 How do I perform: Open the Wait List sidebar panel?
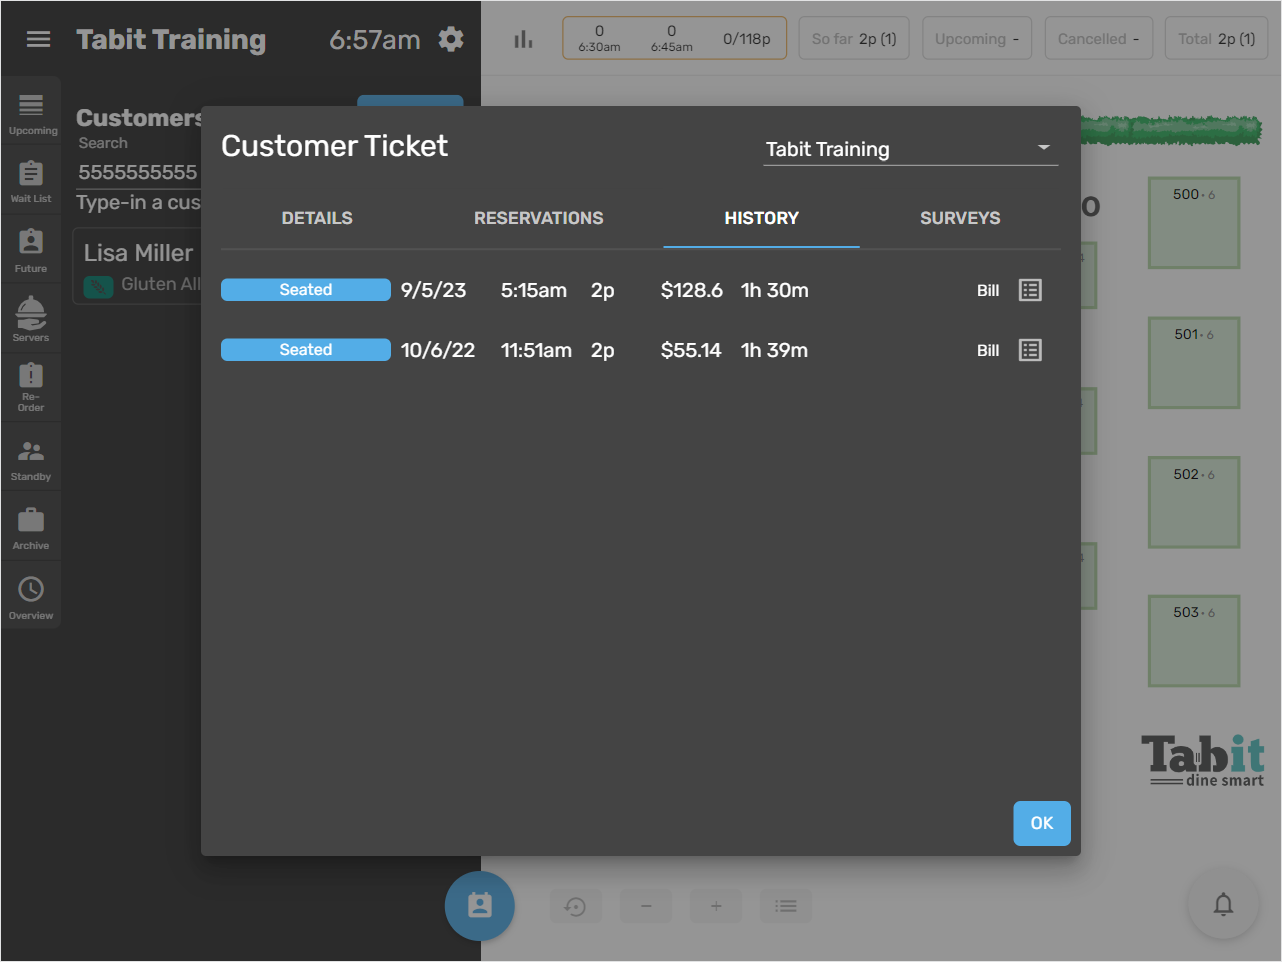click(31, 180)
